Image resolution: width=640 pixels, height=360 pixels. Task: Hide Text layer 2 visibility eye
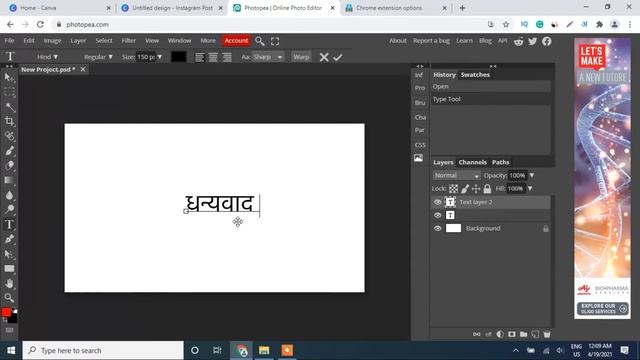click(438, 202)
